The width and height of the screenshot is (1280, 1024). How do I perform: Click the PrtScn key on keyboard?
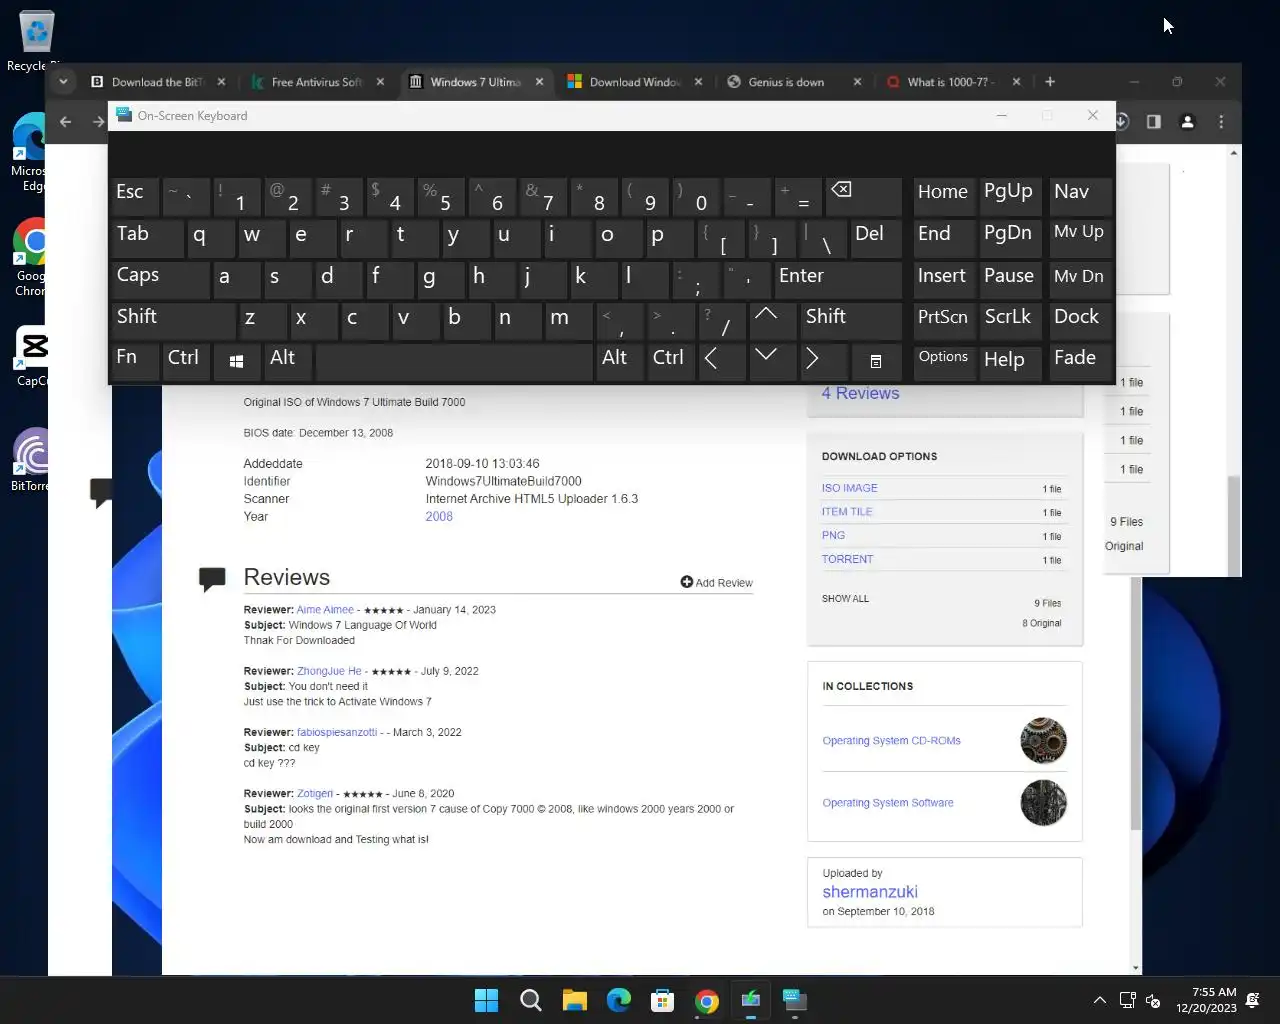point(944,319)
